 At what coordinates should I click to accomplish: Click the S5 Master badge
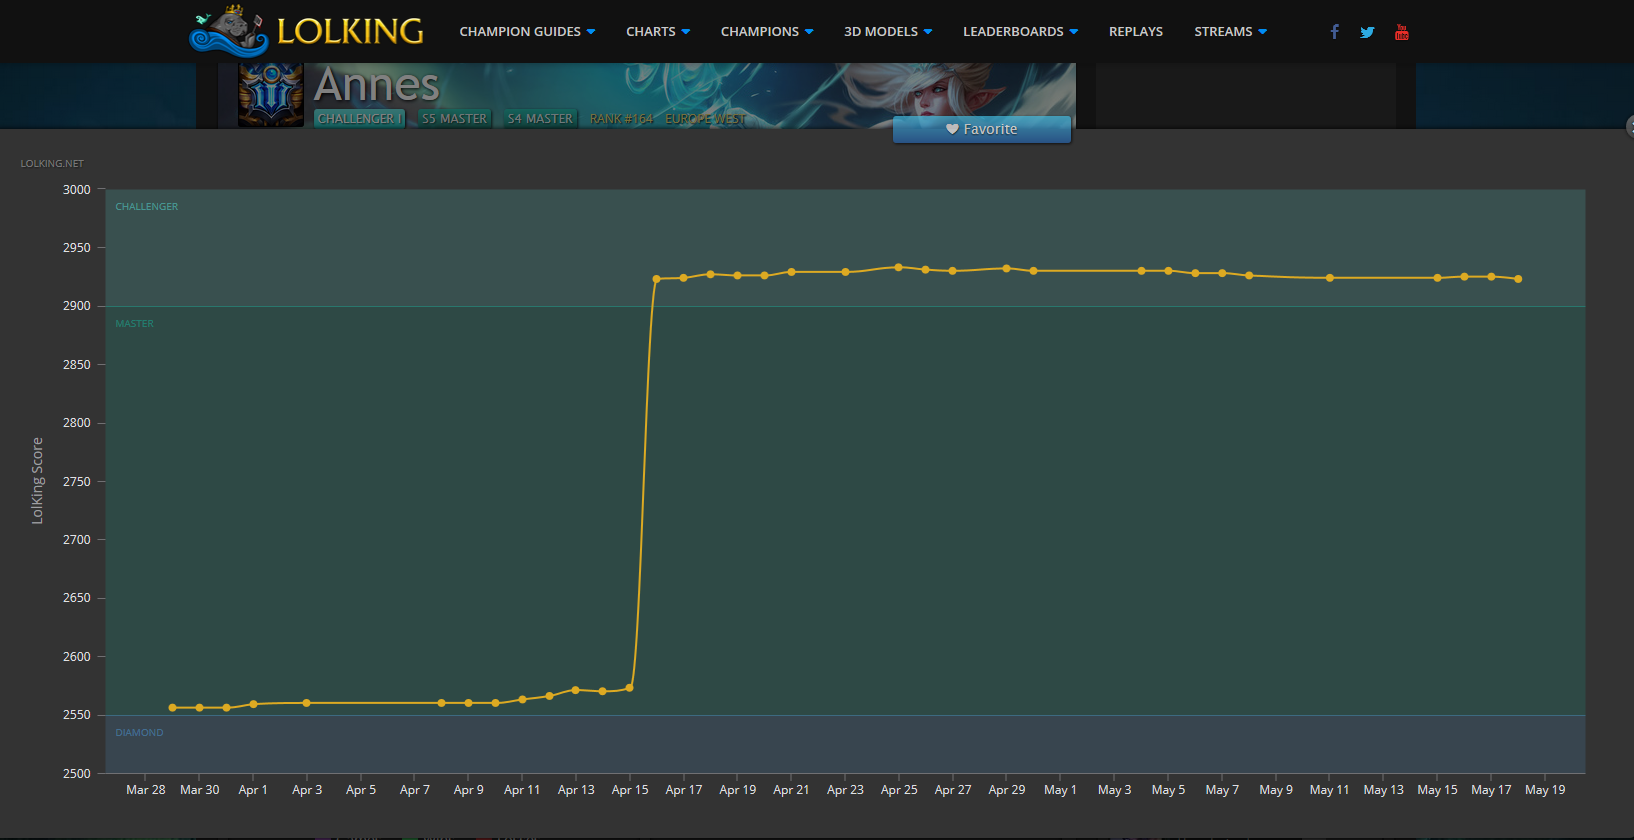(454, 118)
